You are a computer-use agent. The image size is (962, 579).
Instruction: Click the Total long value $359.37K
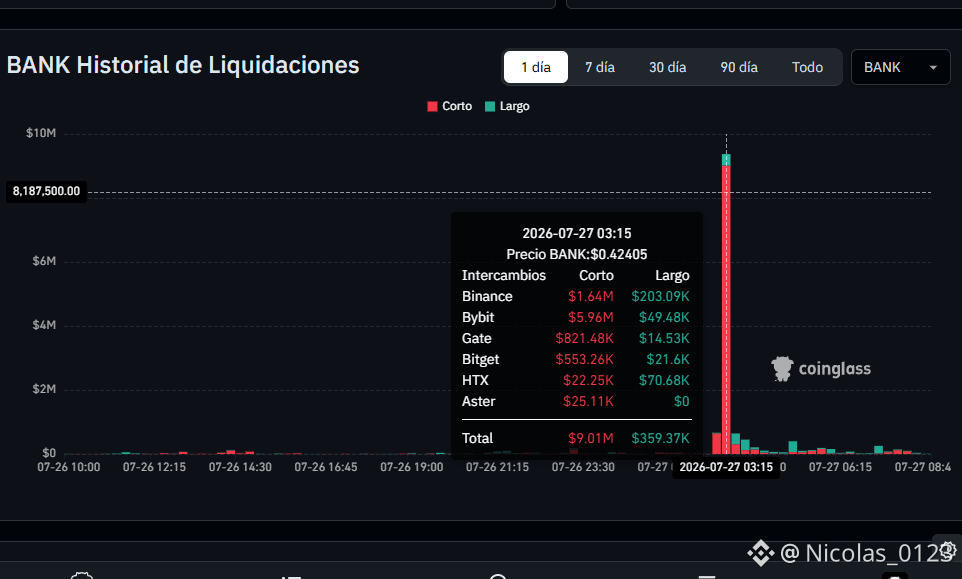(x=660, y=438)
